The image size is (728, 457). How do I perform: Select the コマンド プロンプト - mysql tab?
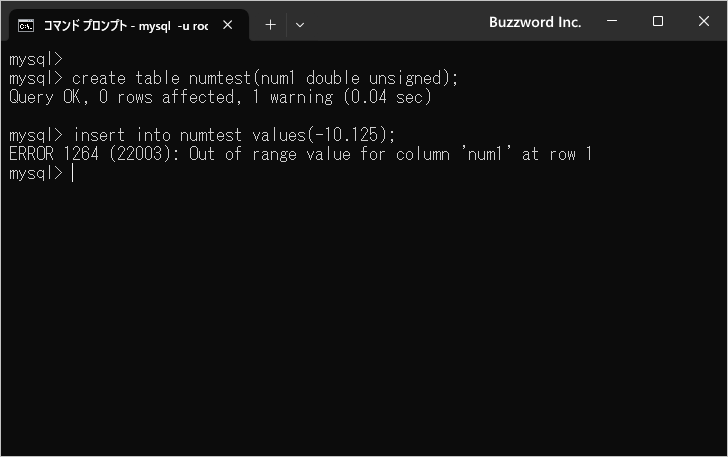[125, 24]
